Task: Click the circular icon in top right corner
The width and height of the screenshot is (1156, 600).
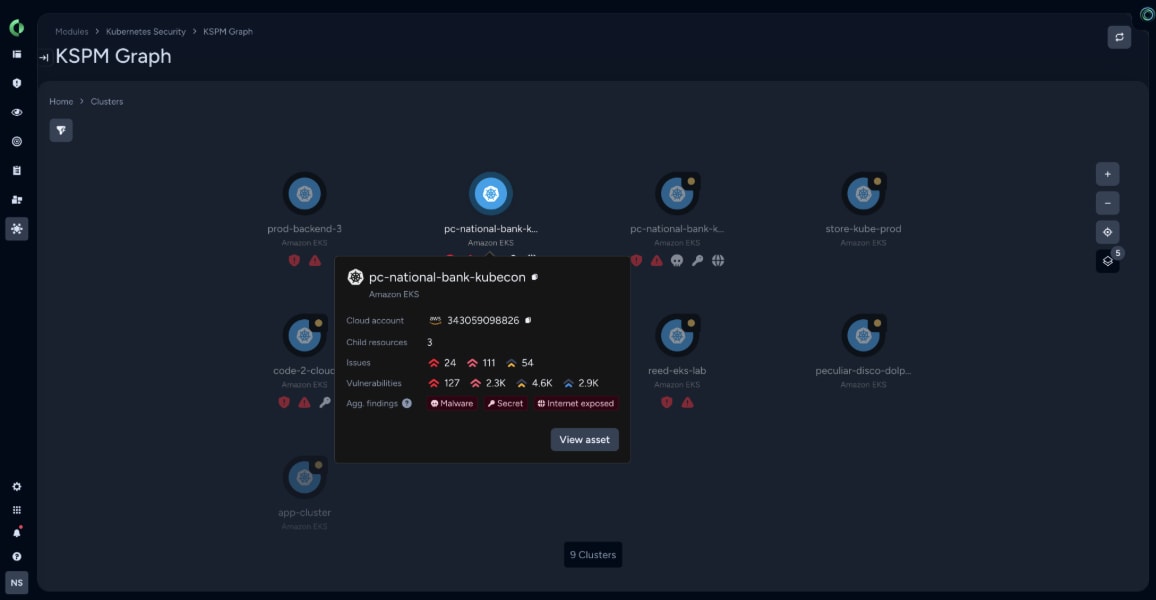Action: 1147,13
